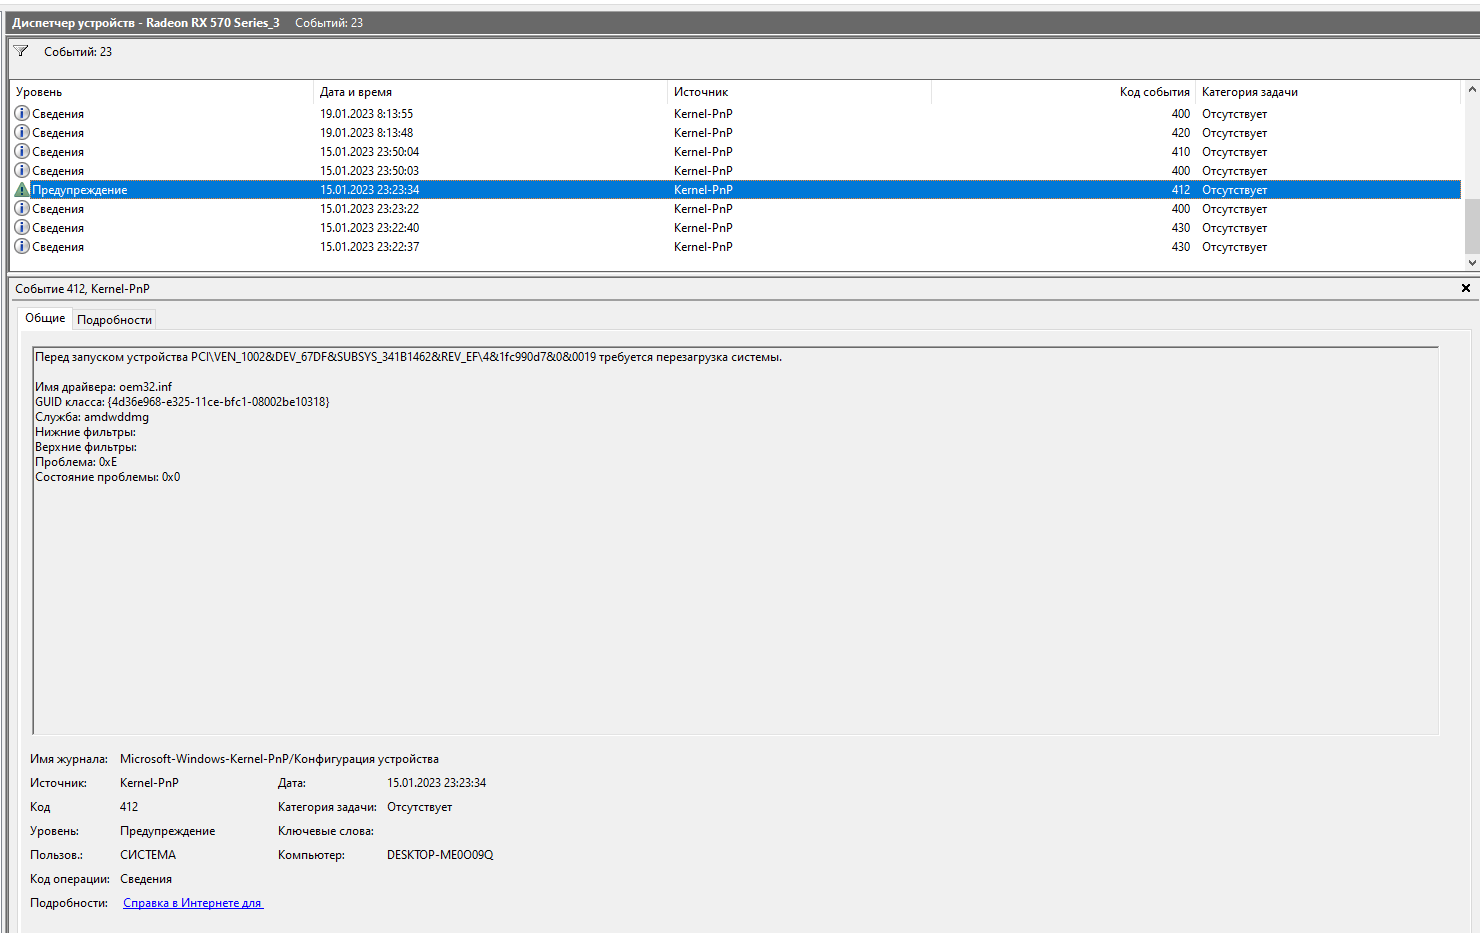Click the GUID класса line in description
The image size is (1480, 933).
[x=182, y=402]
